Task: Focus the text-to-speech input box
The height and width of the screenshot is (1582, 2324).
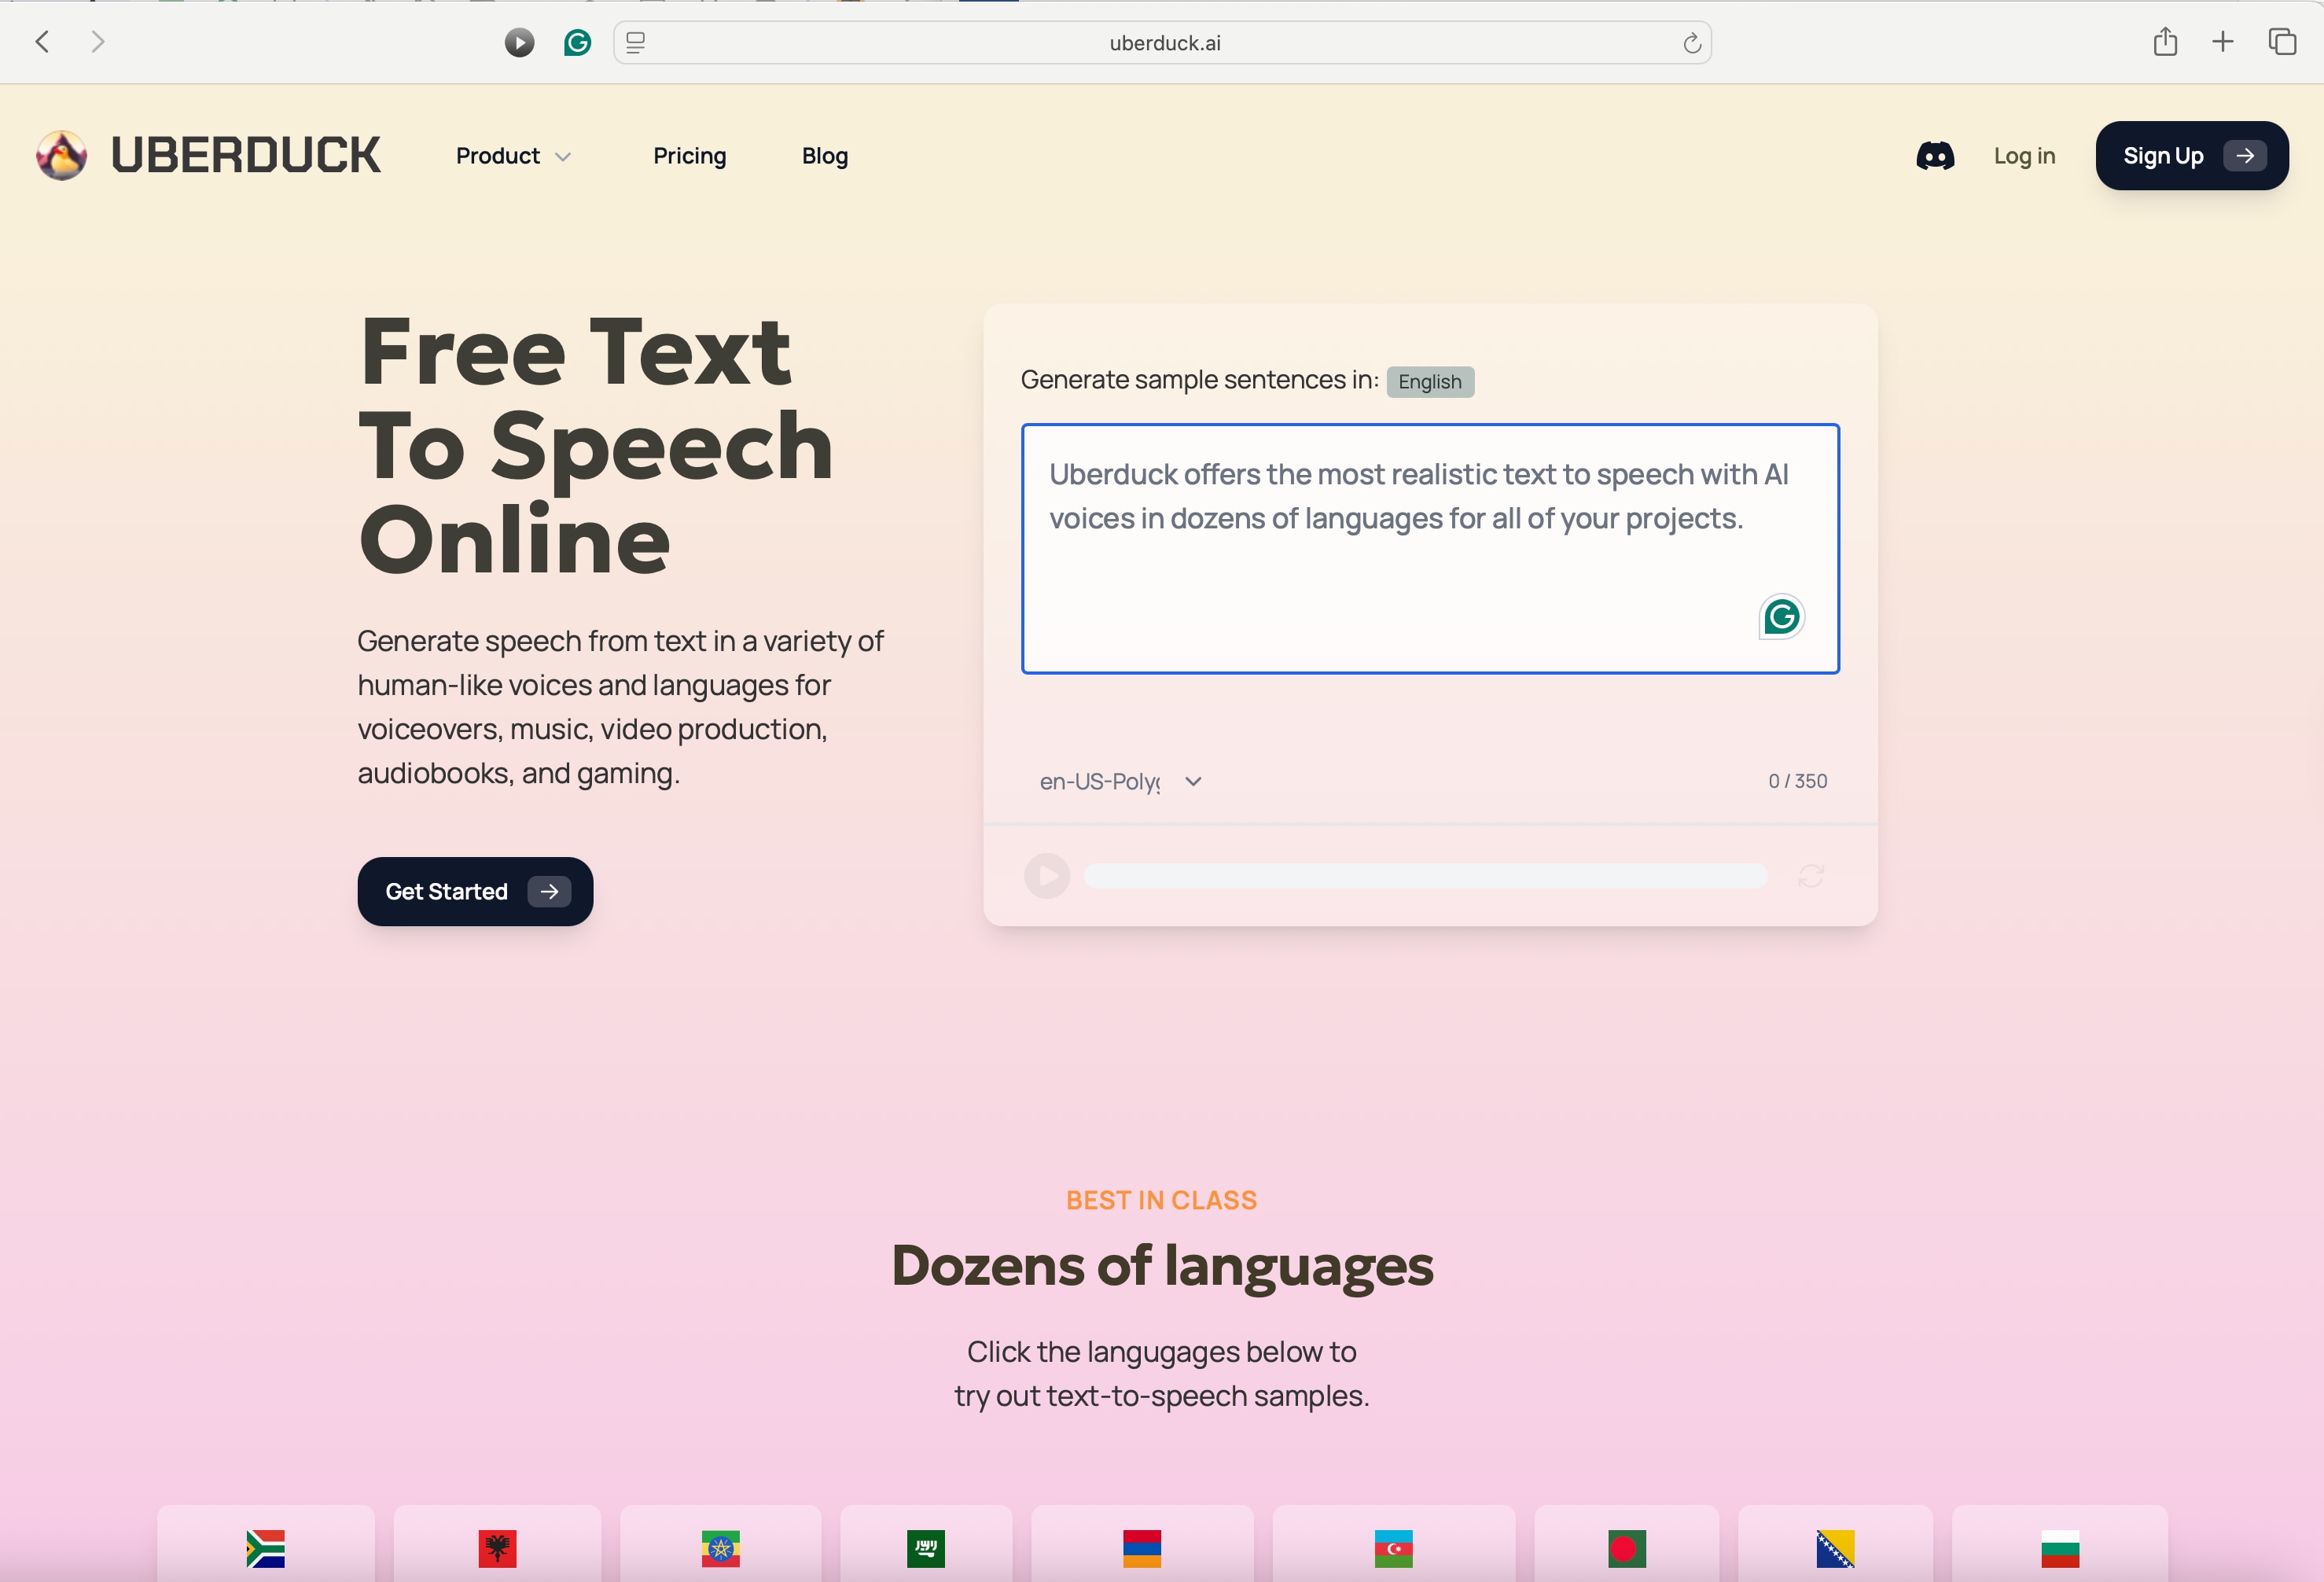Action: click(1429, 549)
